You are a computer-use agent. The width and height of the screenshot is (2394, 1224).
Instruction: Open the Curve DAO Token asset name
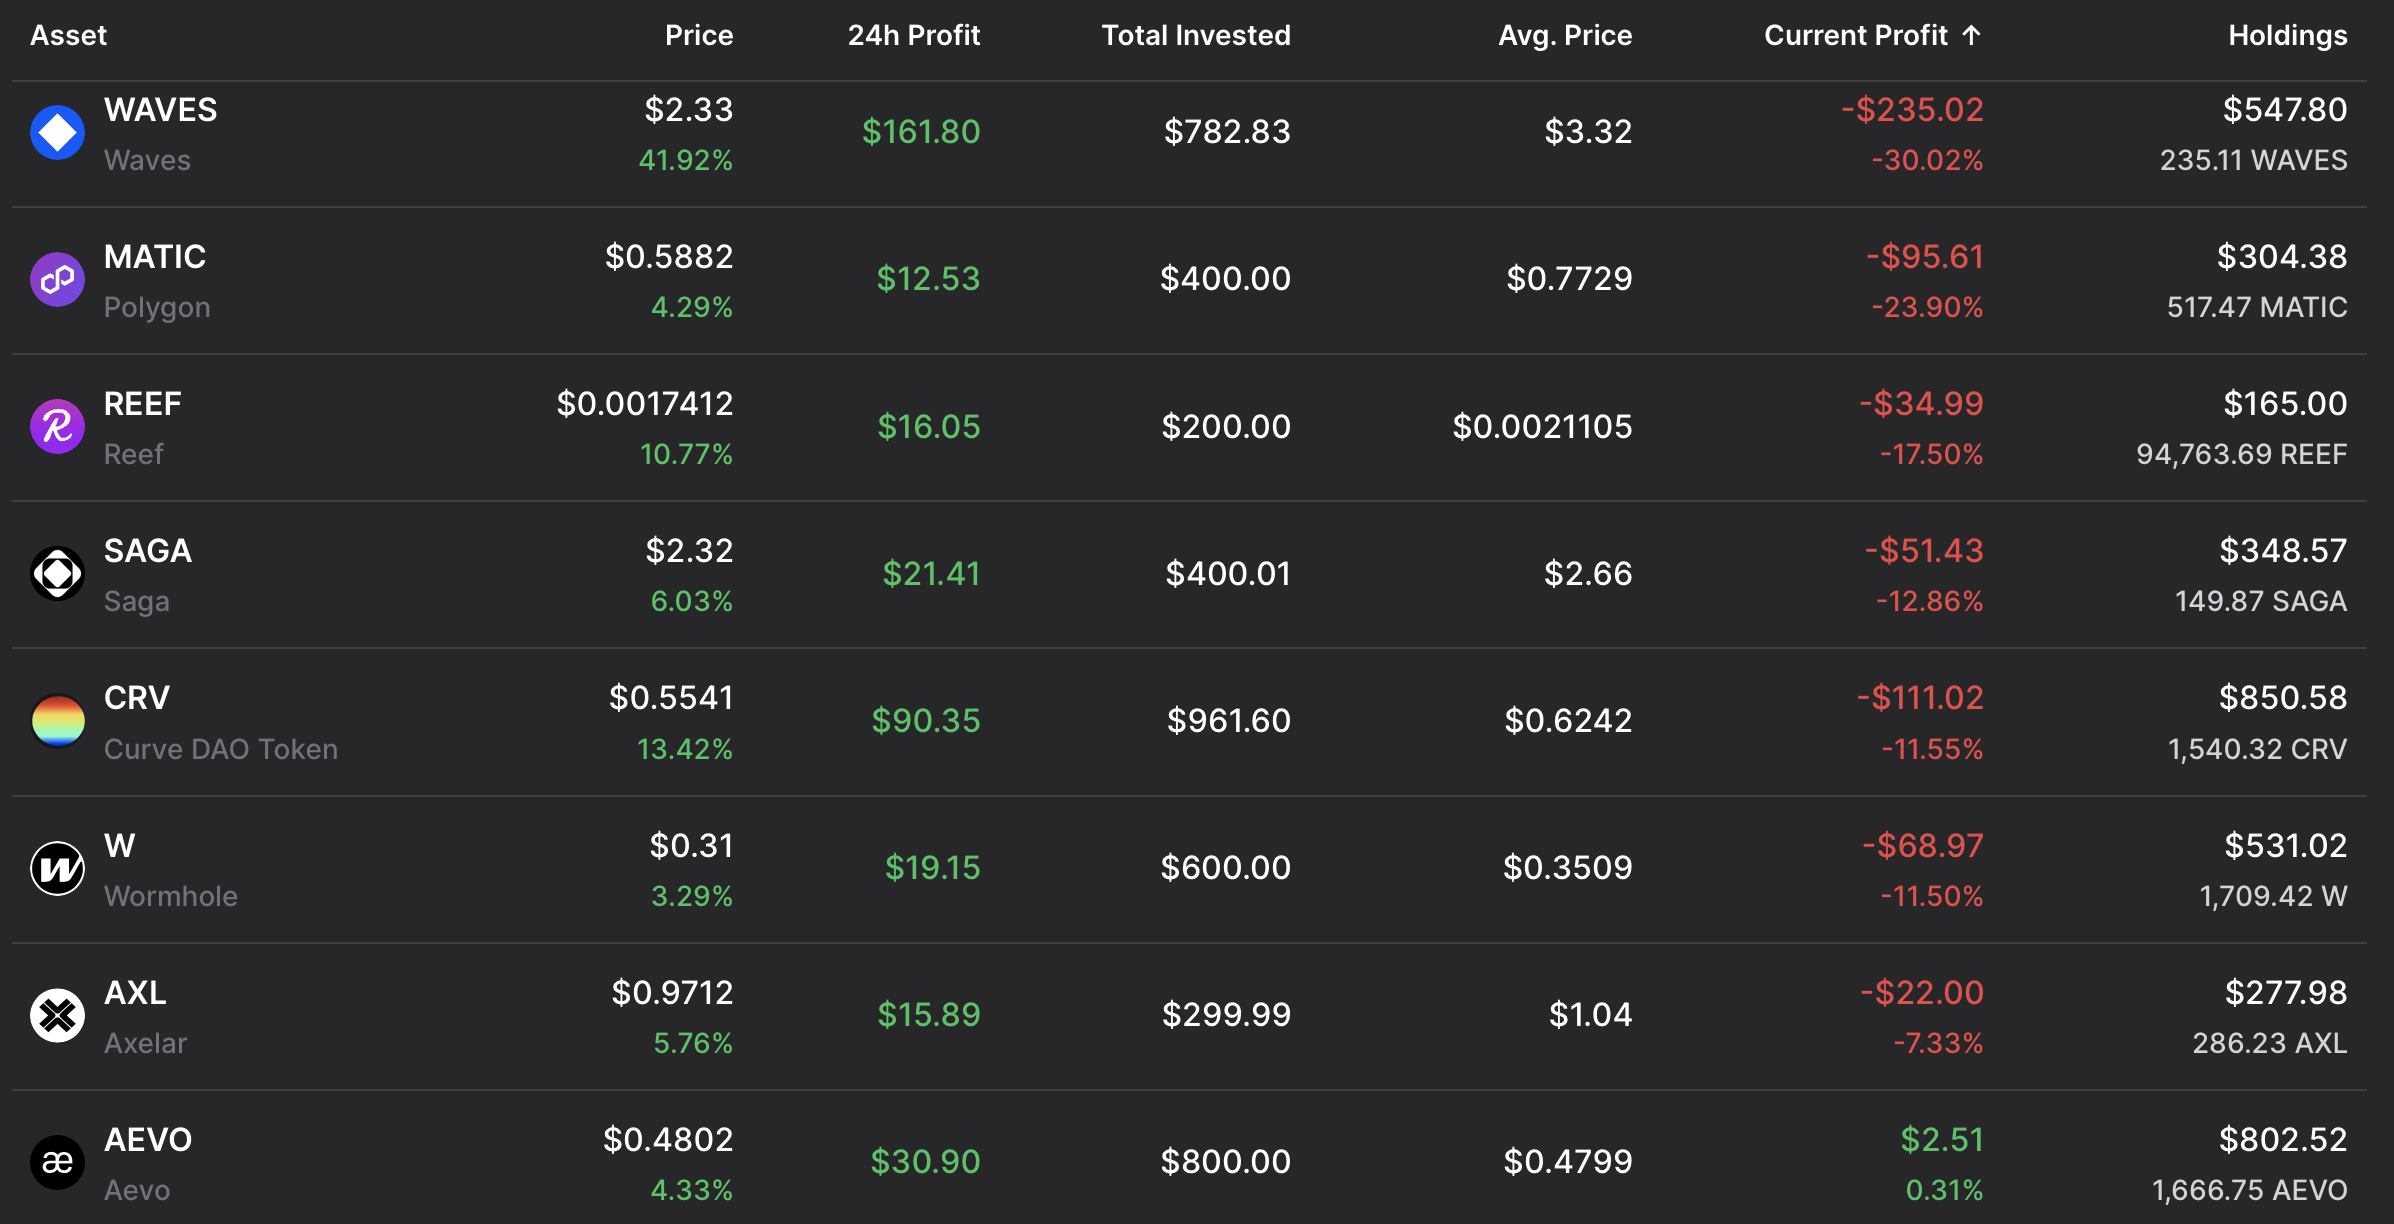(221, 749)
